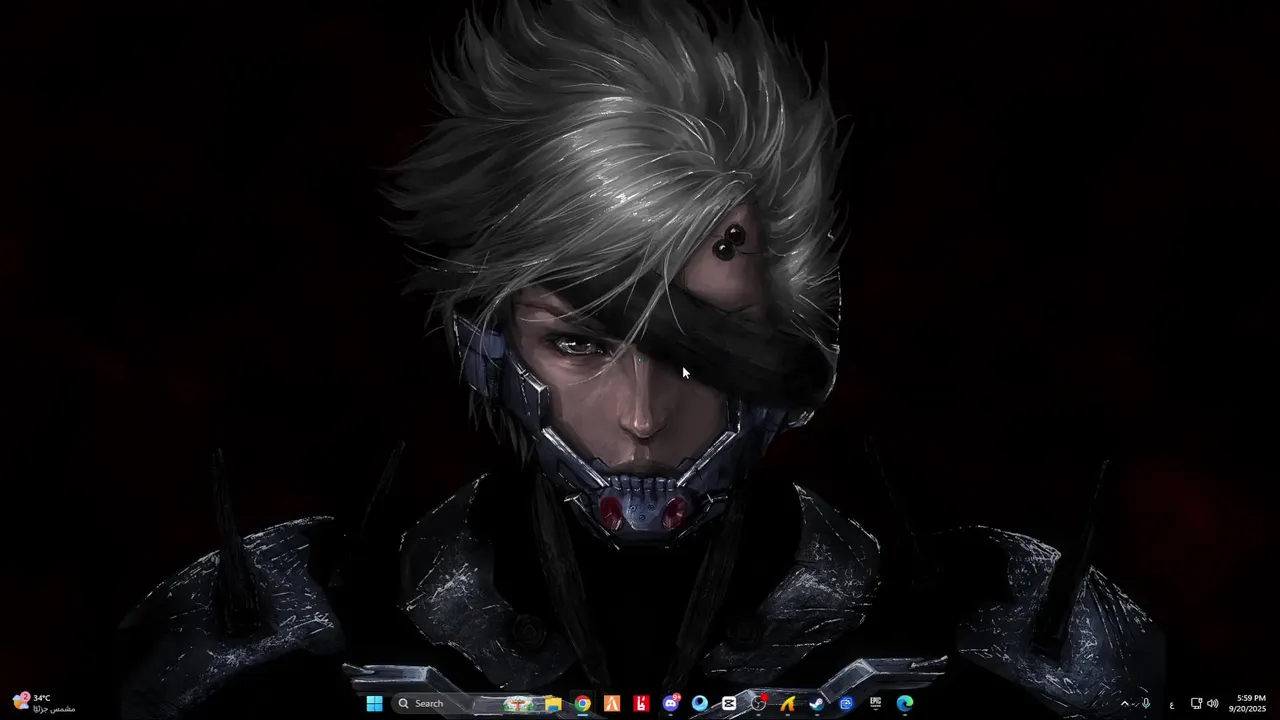Open the search highlight image in Search box
Screen dimensions: 1280x720
pyautogui.click(x=518, y=703)
